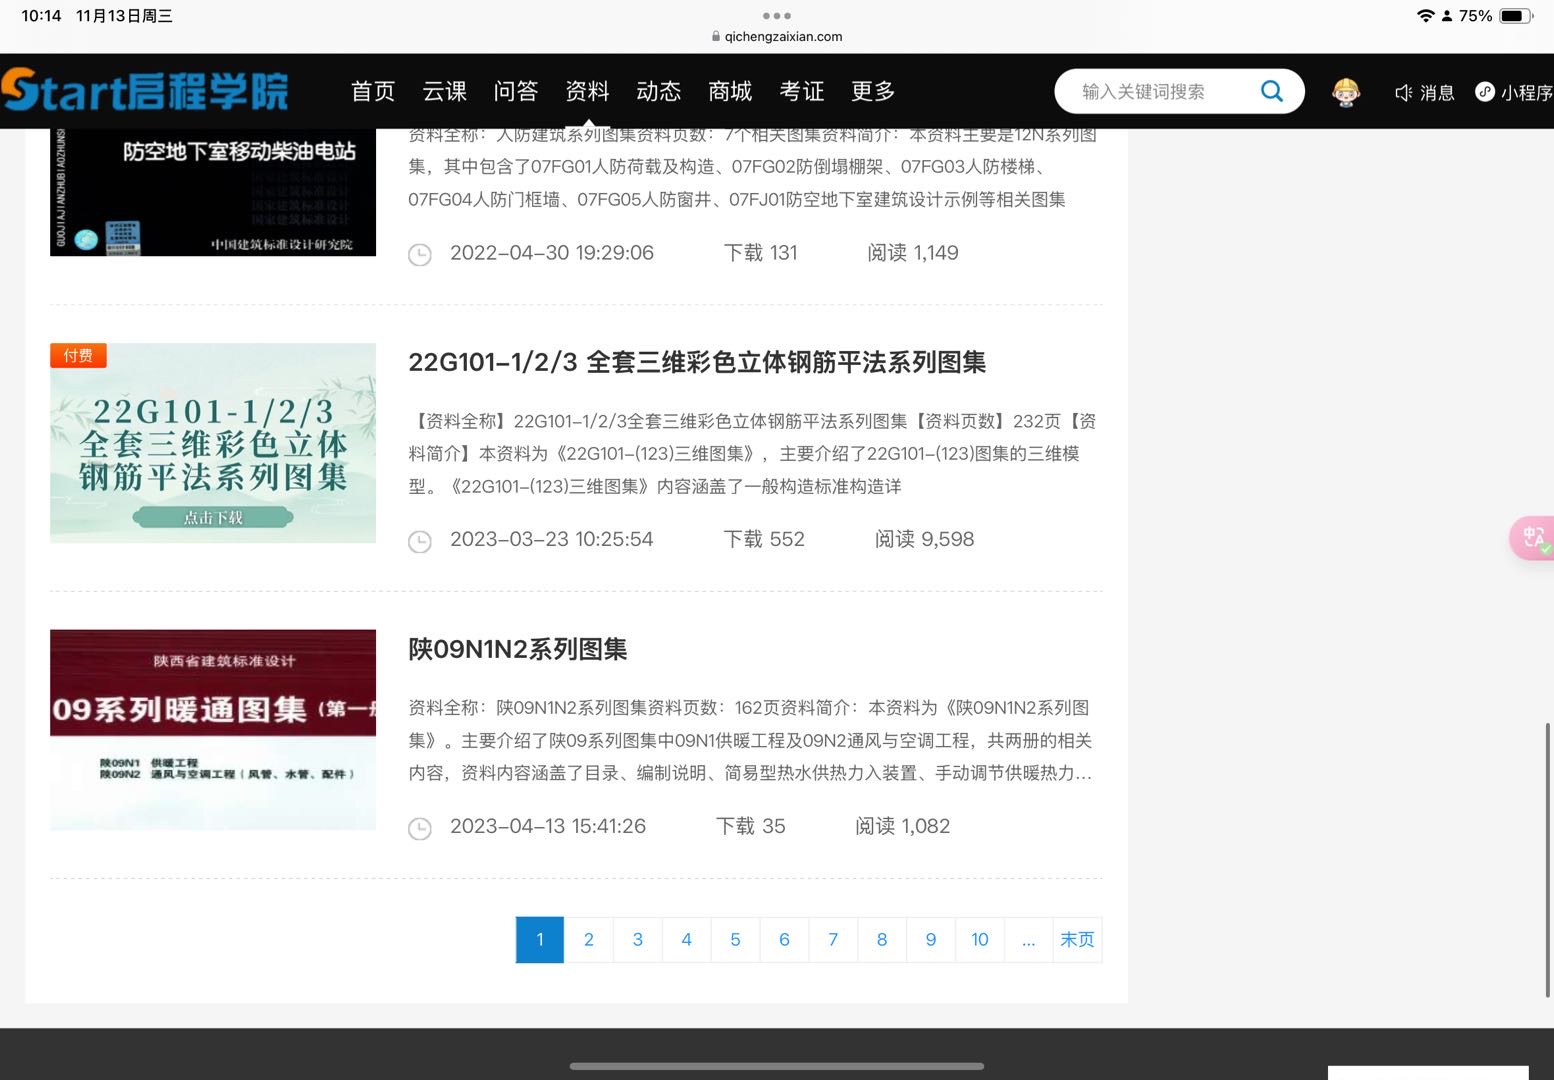Select the 资料 navigation tab
The image size is (1554, 1080).
click(587, 91)
